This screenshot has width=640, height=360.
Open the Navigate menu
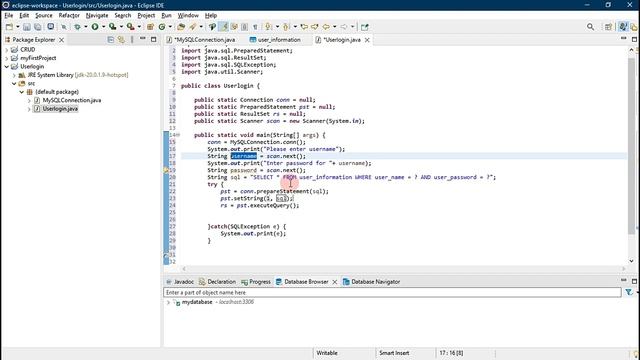[x=97, y=15]
